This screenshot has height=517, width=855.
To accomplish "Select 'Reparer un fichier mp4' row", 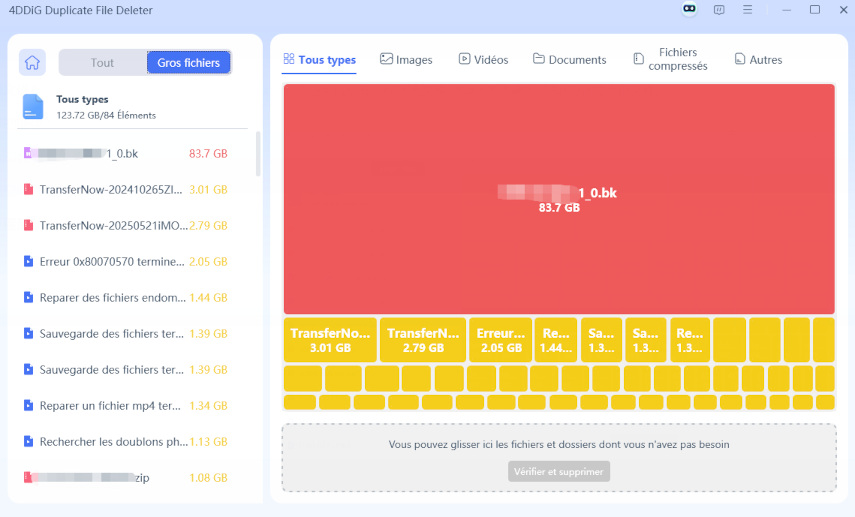I will tap(133, 406).
